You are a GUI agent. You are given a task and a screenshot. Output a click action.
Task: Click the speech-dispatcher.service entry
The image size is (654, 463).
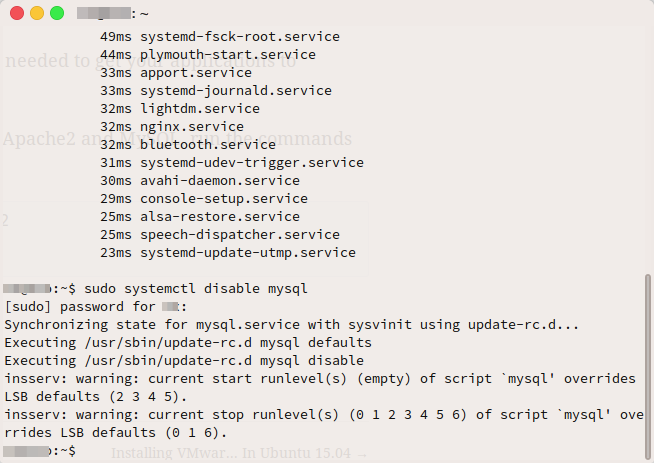(x=240, y=235)
